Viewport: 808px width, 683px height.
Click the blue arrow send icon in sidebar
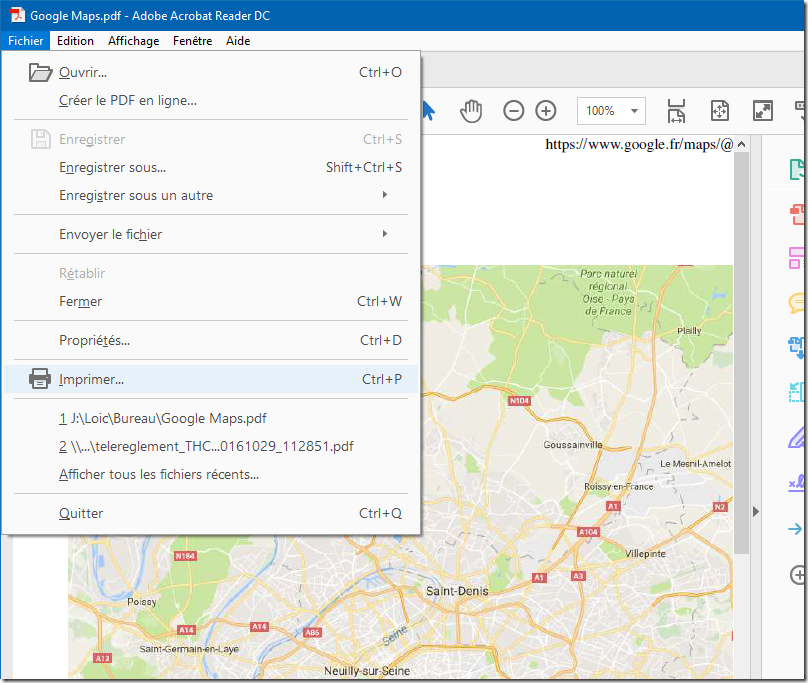(796, 528)
